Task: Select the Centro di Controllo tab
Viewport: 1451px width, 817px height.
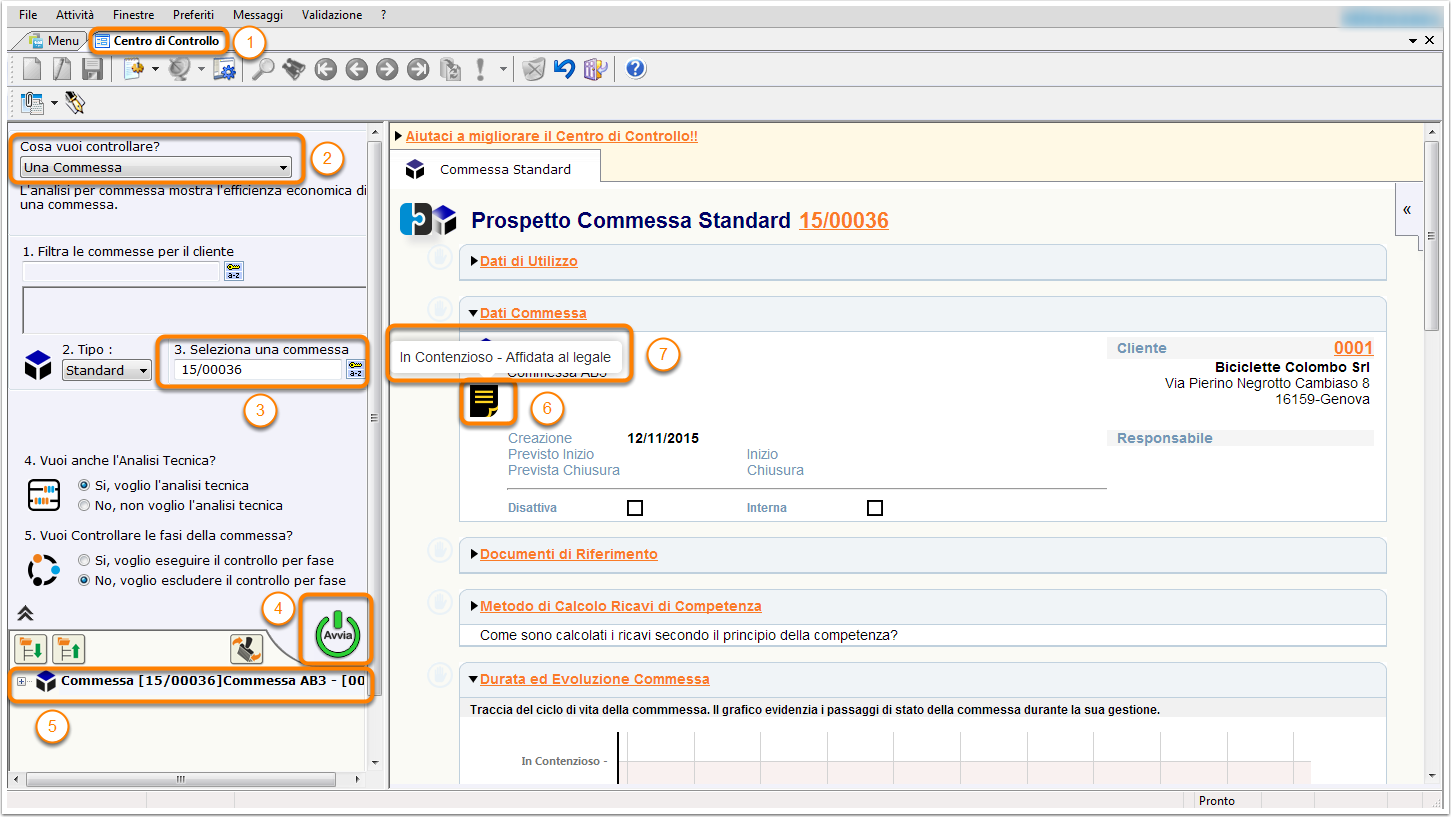Action: coord(158,41)
